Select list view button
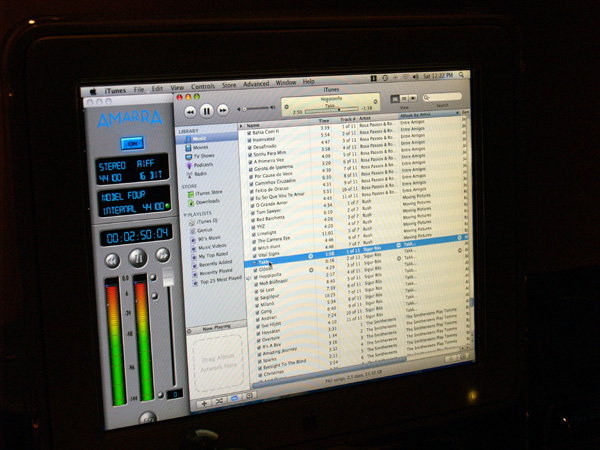600x450 pixels. 395,99
